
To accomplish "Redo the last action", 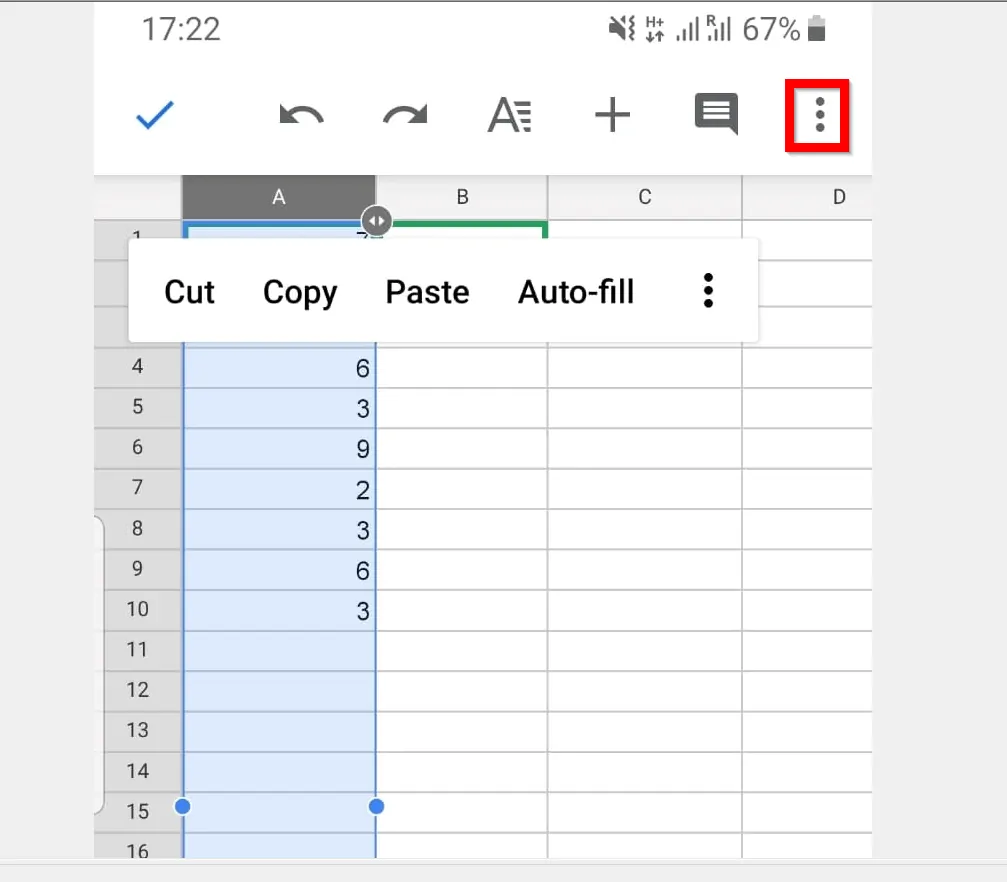I will (x=406, y=115).
